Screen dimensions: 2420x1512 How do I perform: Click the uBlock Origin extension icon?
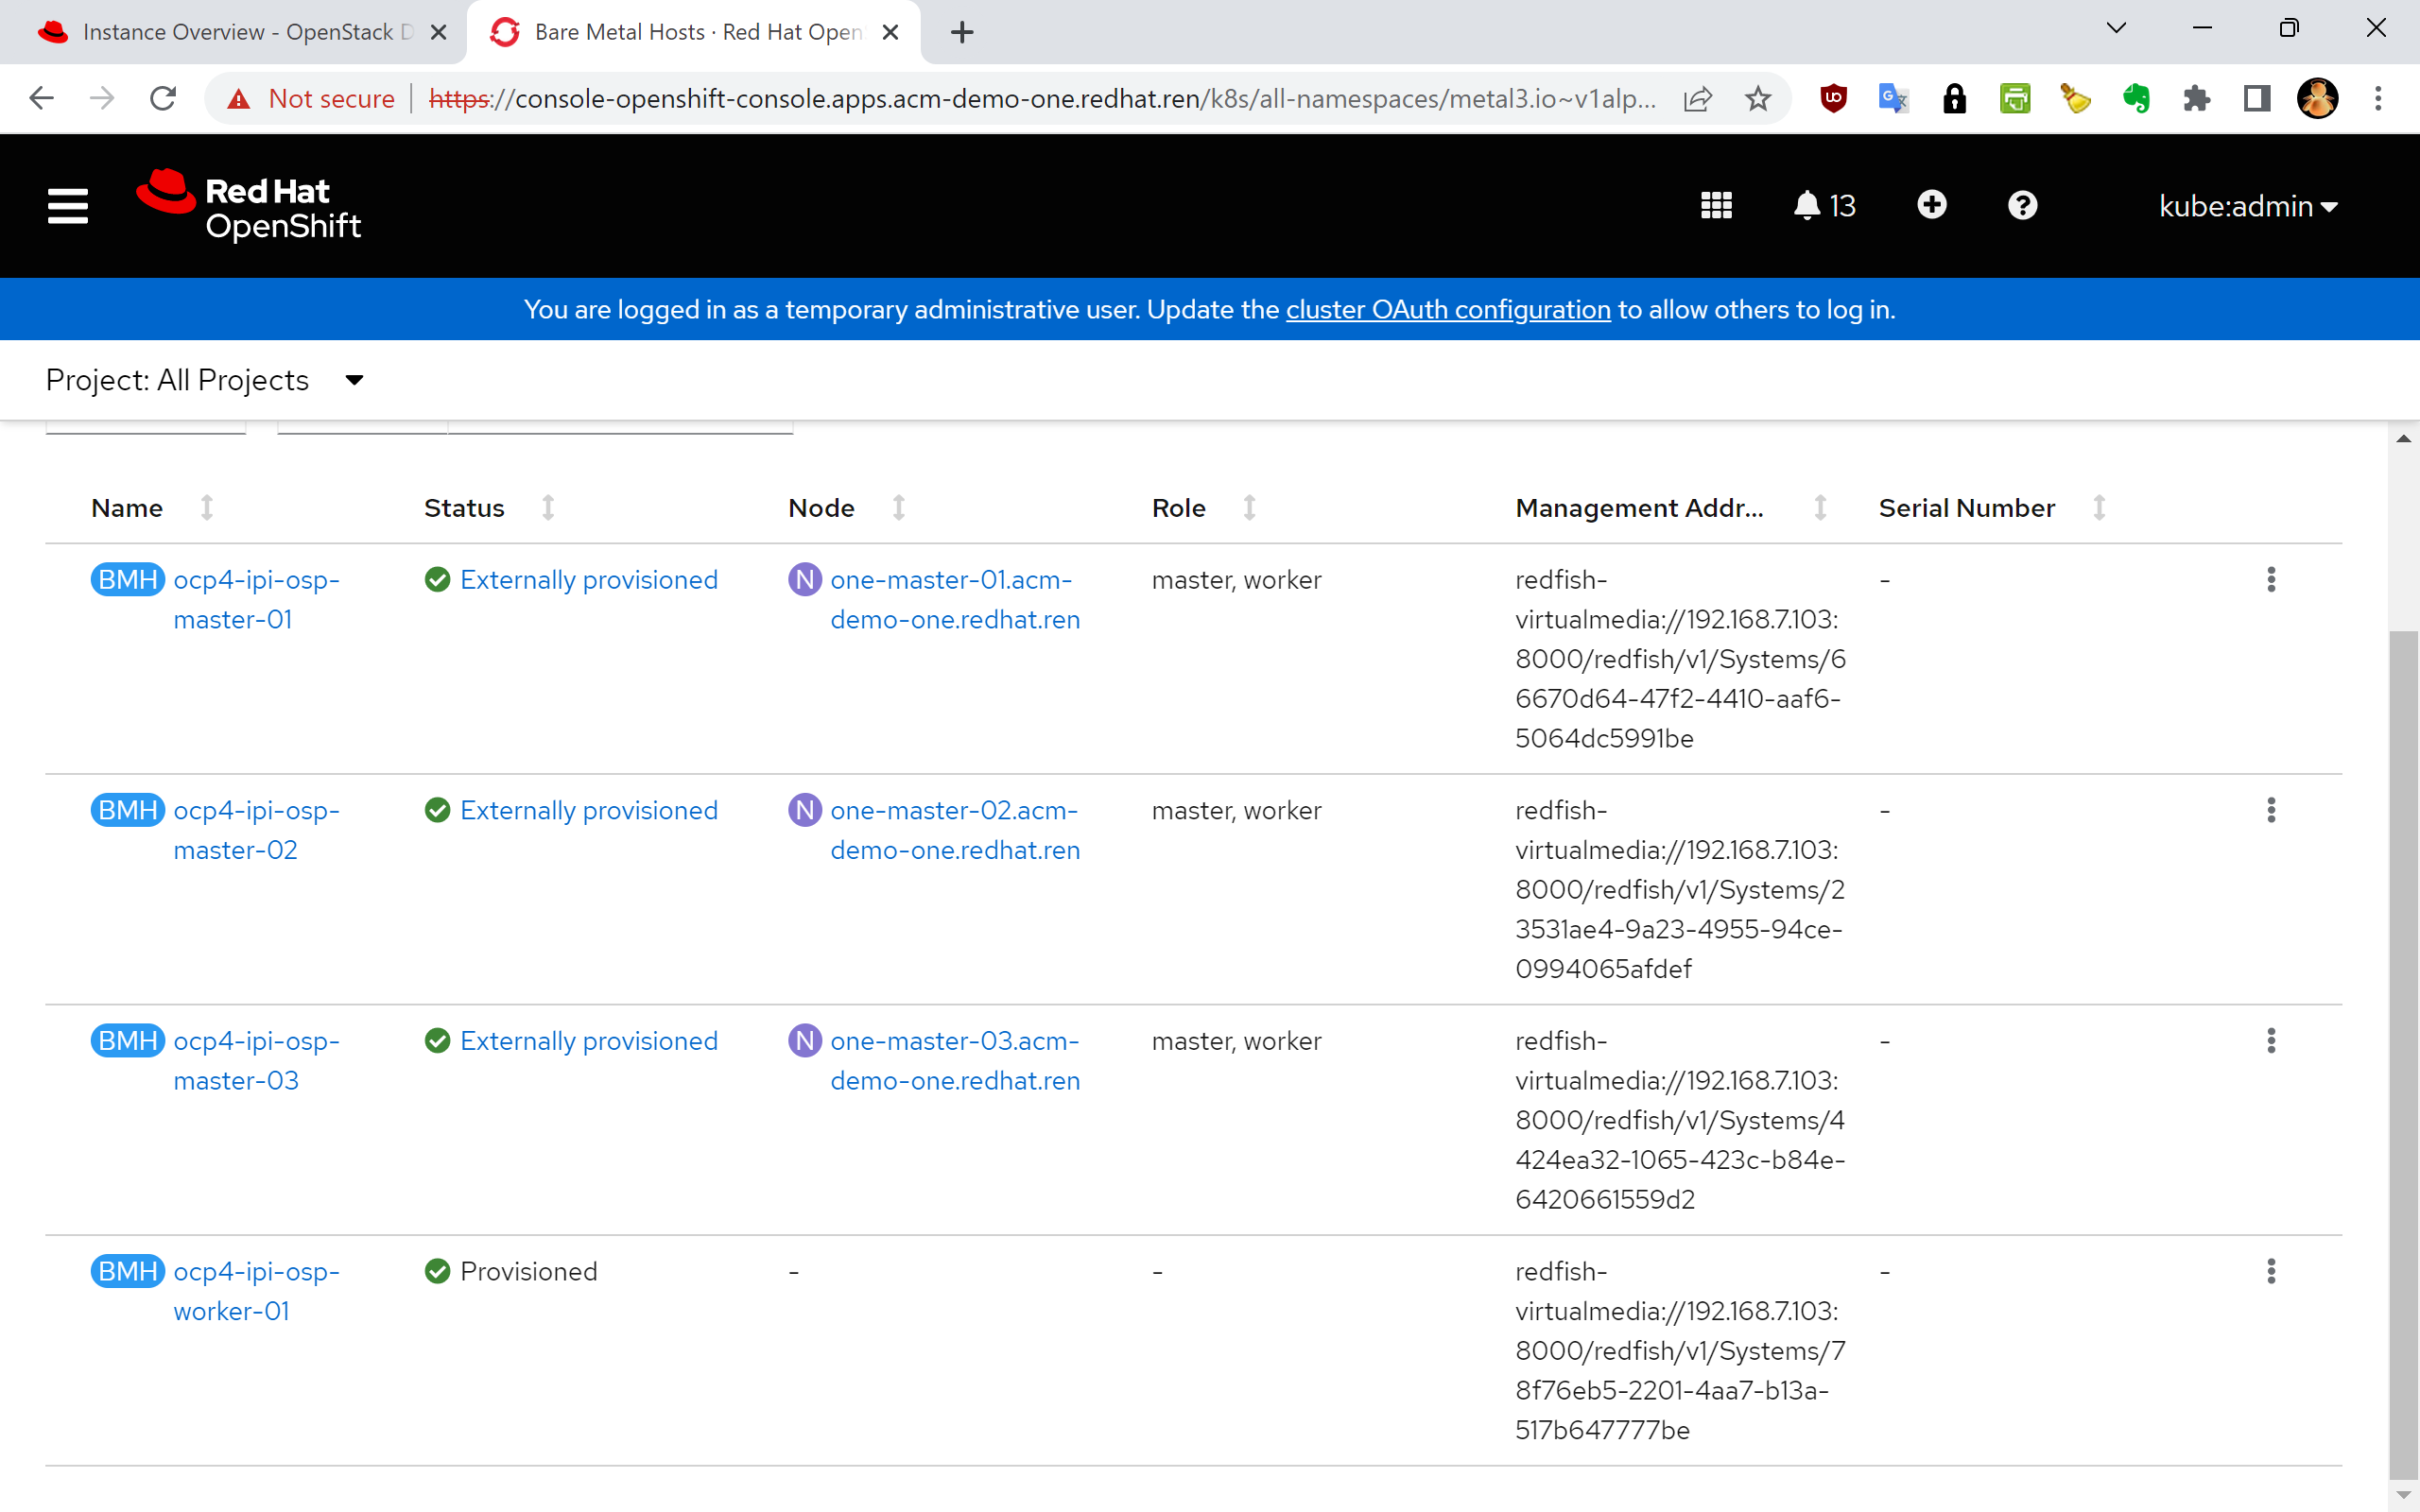1833,98
